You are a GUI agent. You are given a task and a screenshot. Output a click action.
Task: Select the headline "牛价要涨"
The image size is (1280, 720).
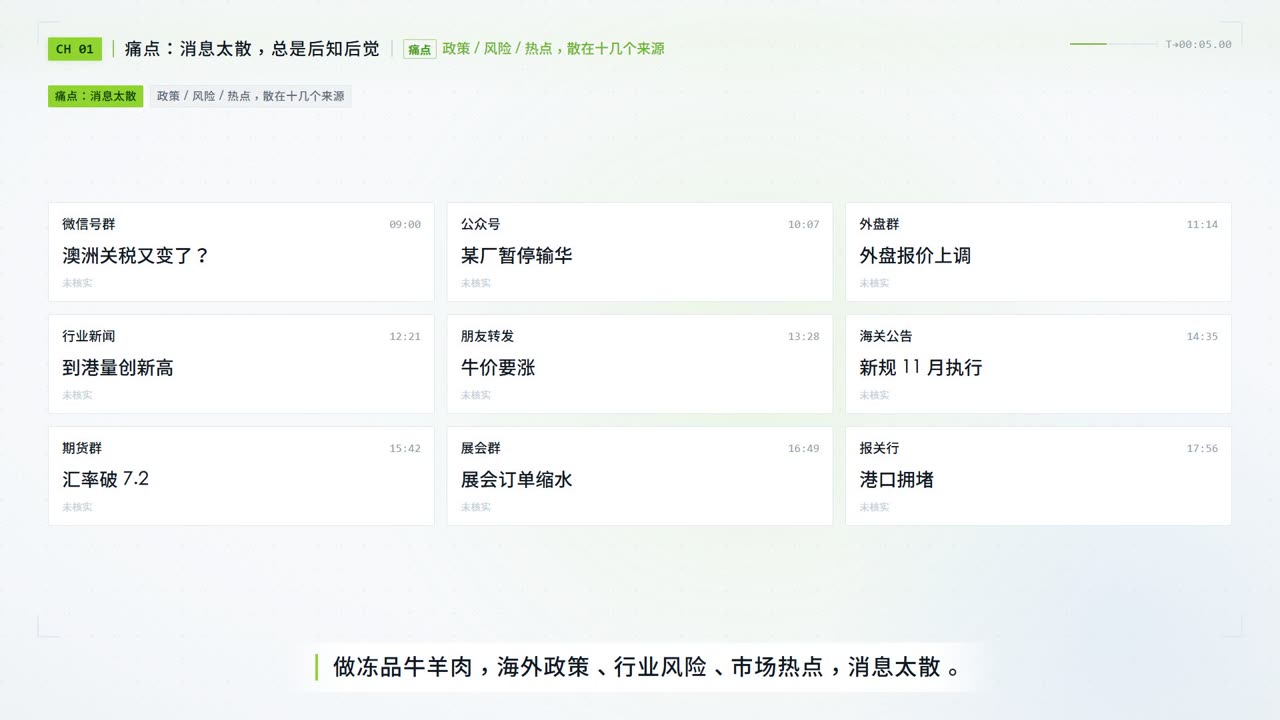pos(498,368)
